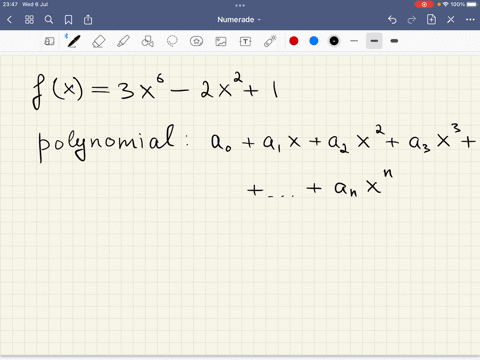Screen dimensions: 480x360
Task: Select the medium stroke width
Action: coord(374,41)
